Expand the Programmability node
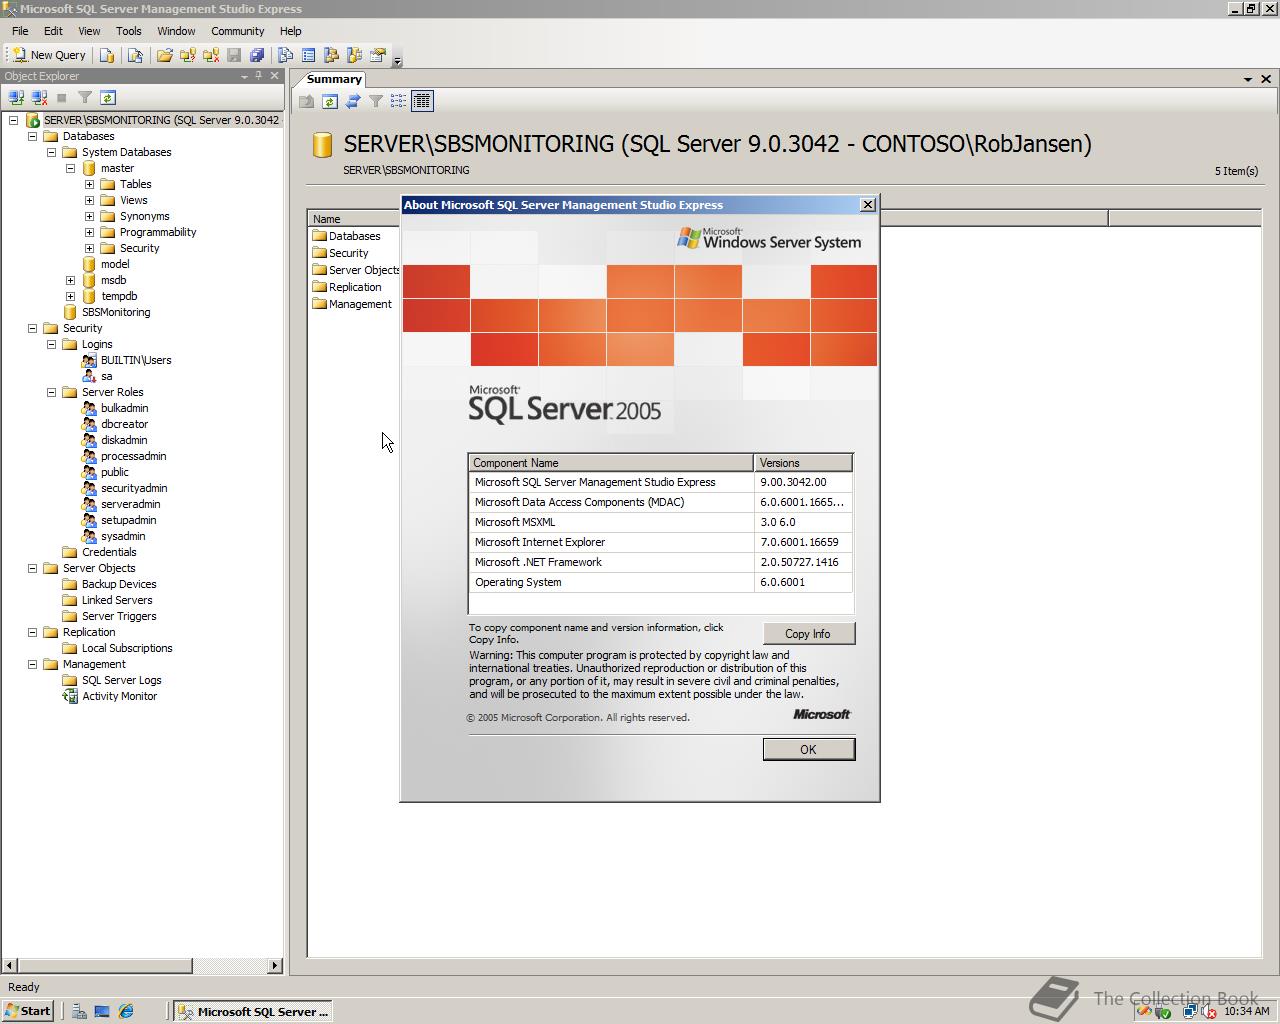 90,232
